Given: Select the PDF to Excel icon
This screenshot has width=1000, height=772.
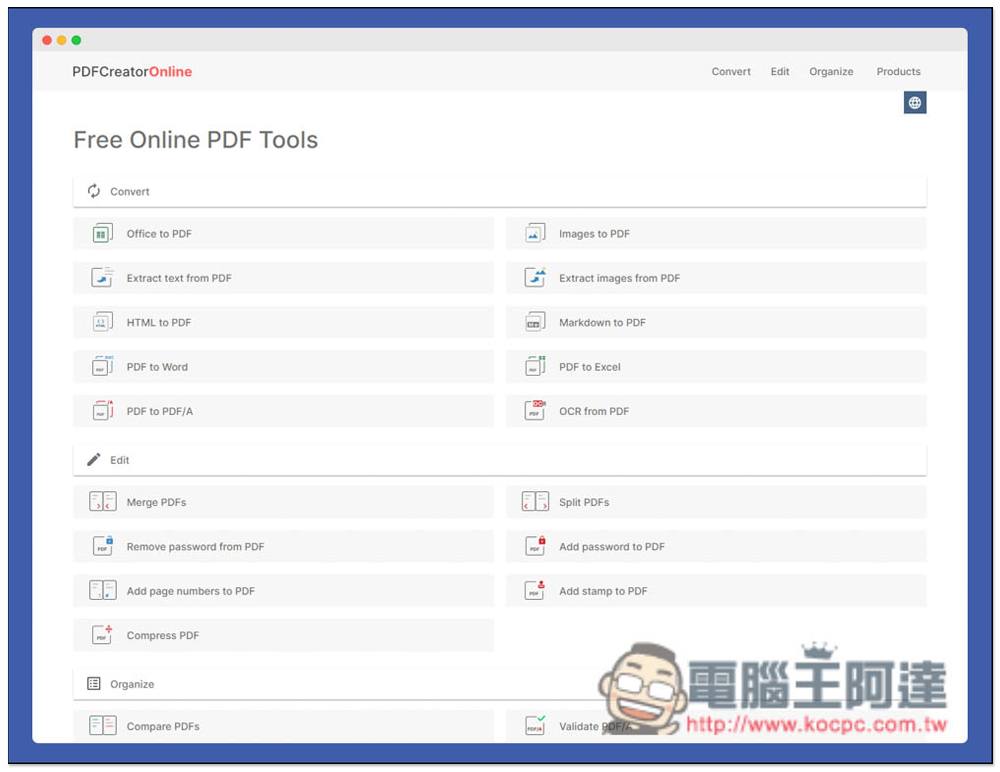Looking at the screenshot, I should (x=535, y=366).
